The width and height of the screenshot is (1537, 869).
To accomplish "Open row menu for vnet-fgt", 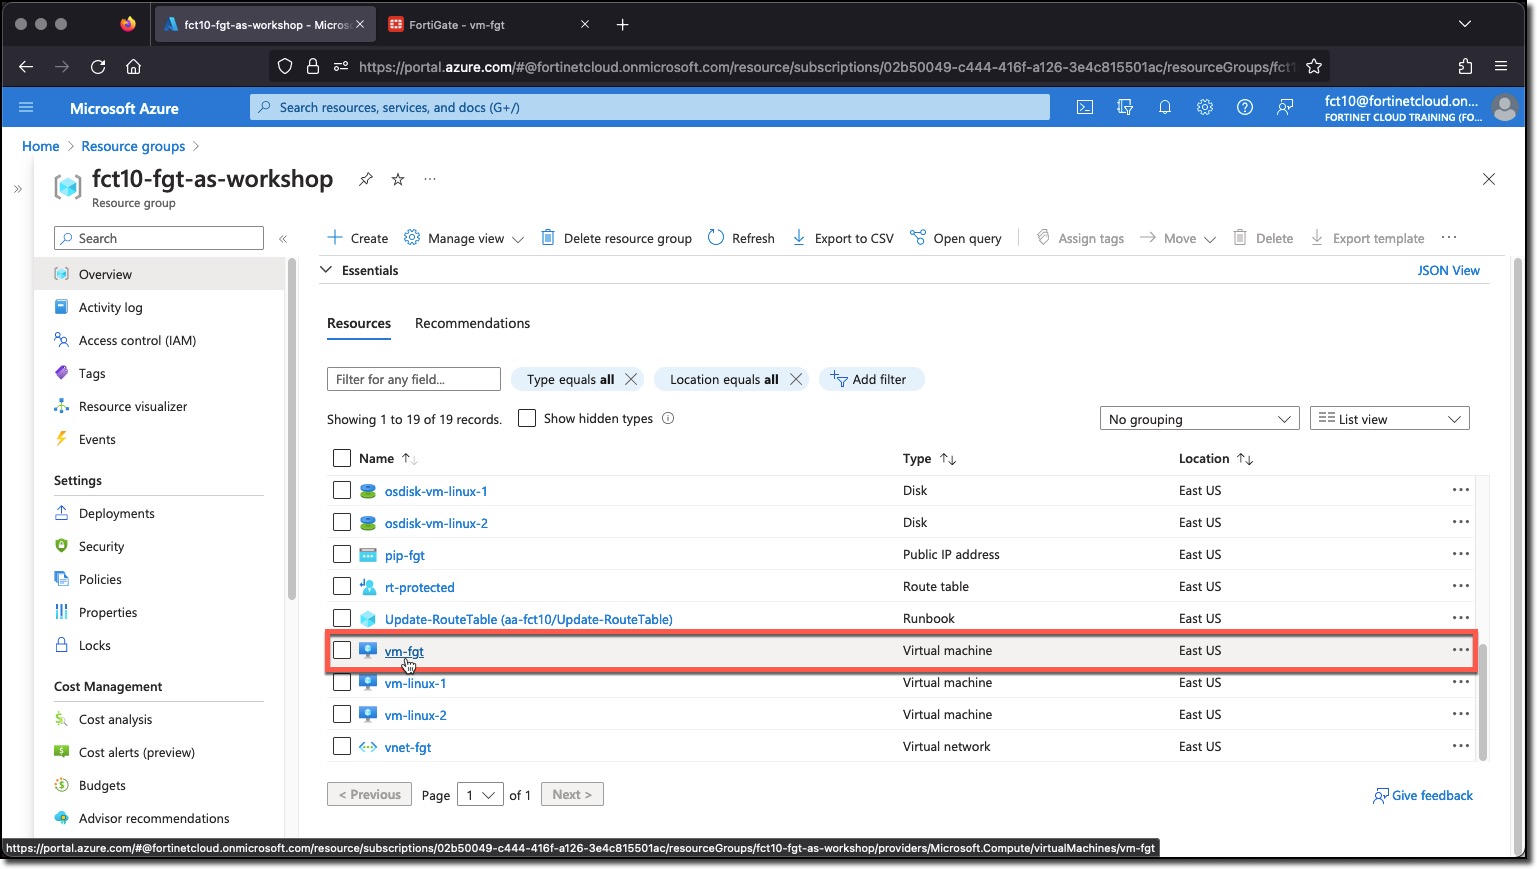I will pos(1461,746).
